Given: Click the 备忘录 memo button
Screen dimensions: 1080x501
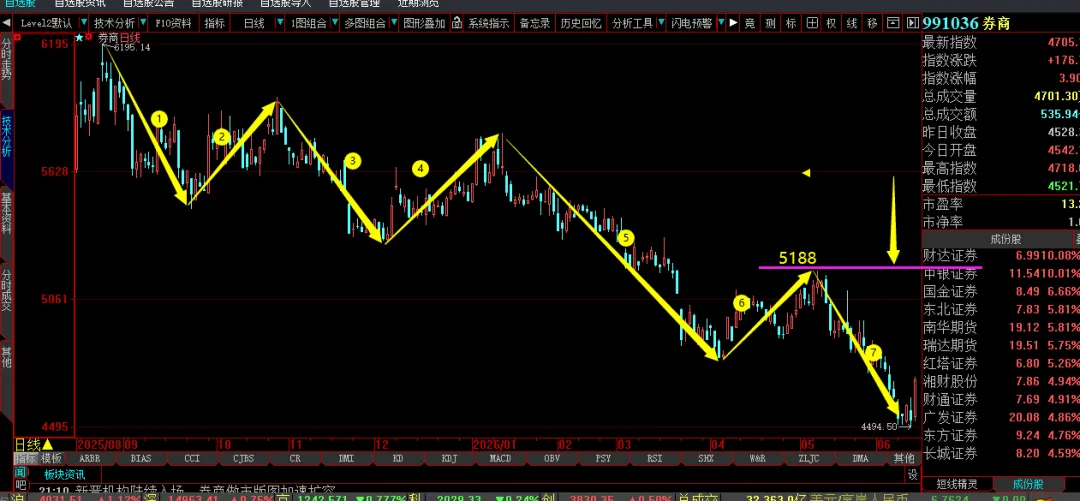Looking at the screenshot, I should (535, 23).
